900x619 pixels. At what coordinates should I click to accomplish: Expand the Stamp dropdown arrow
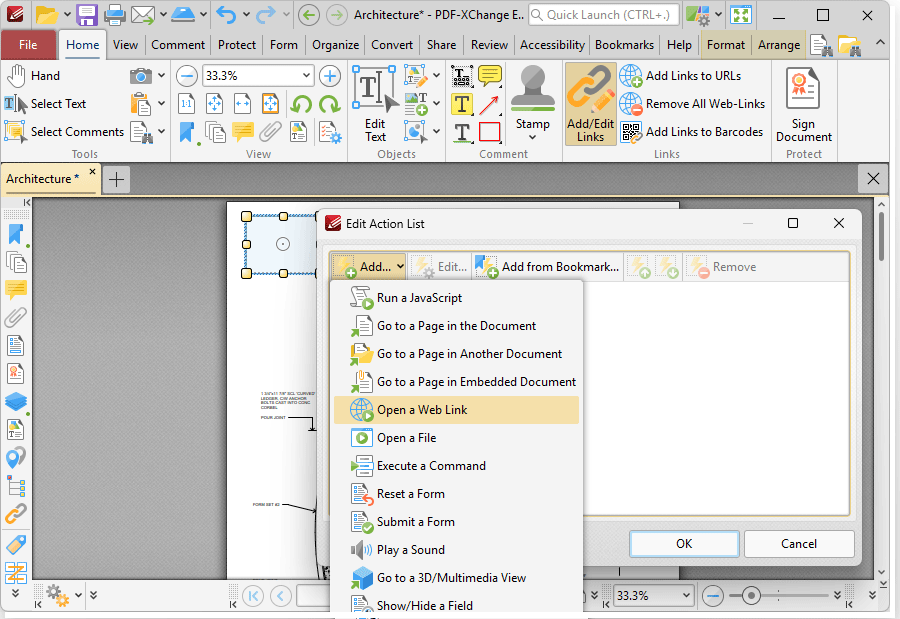pyautogui.click(x=533, y=137)
